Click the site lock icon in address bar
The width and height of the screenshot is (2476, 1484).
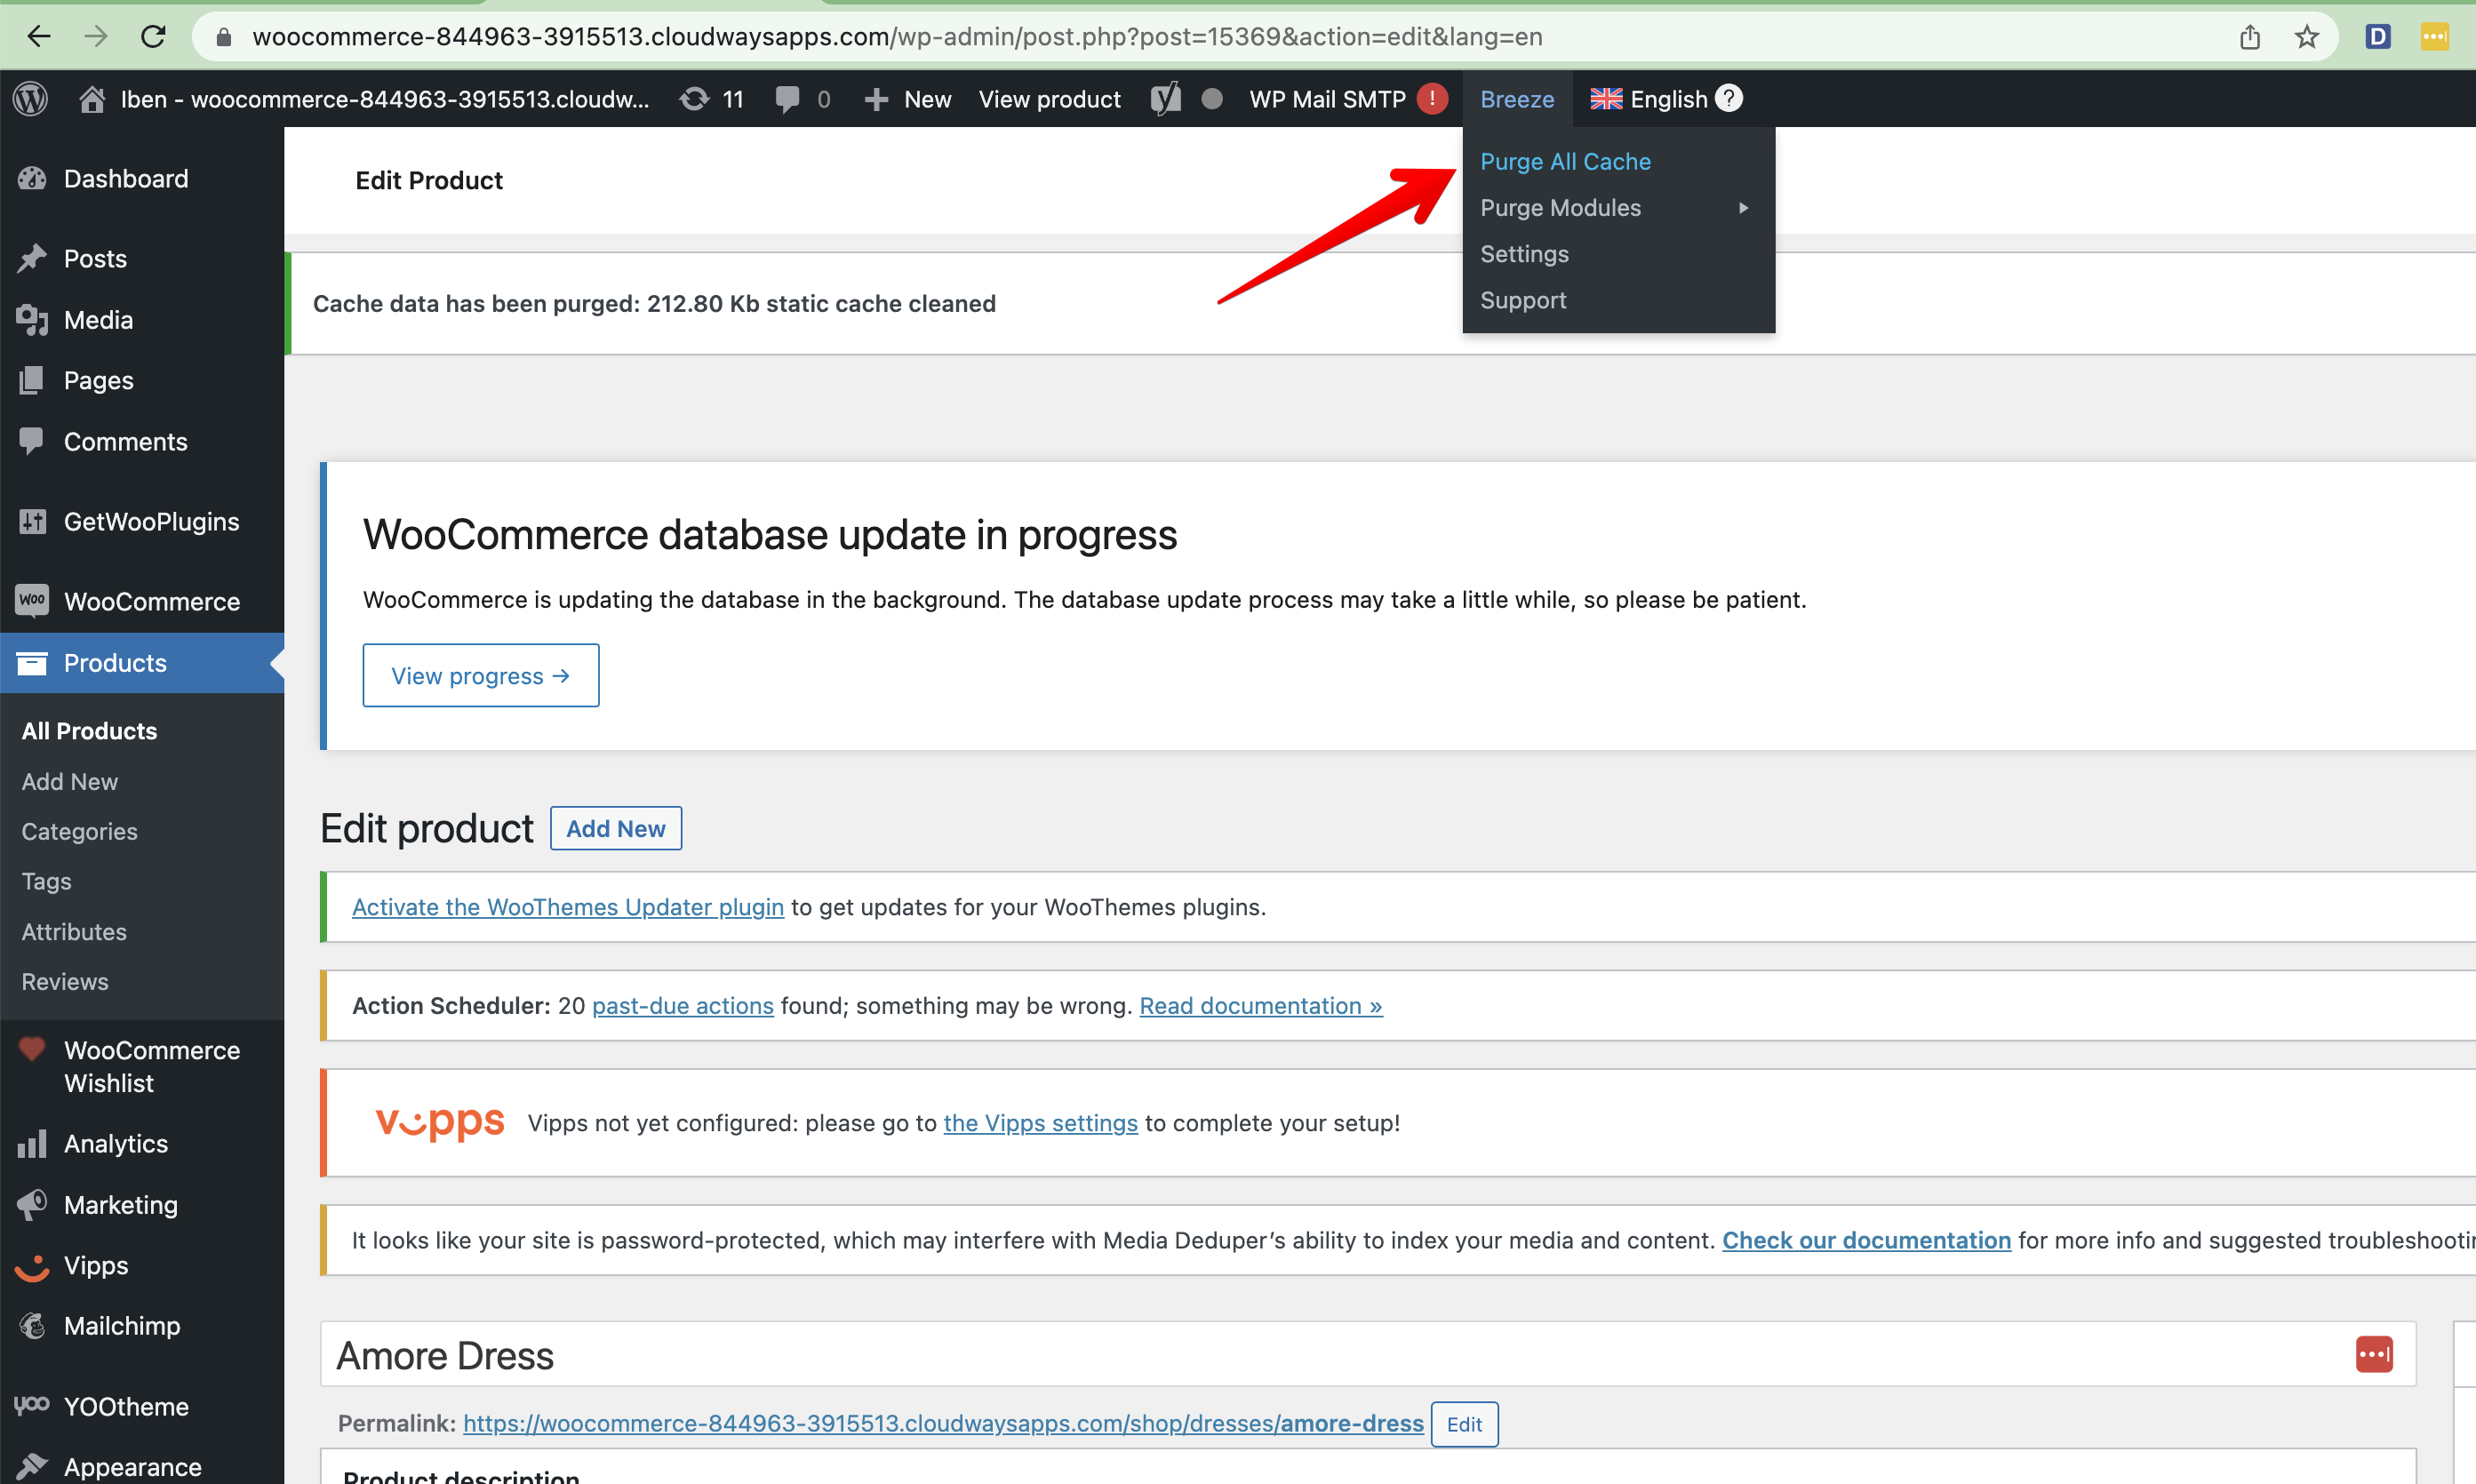(224, 37)
